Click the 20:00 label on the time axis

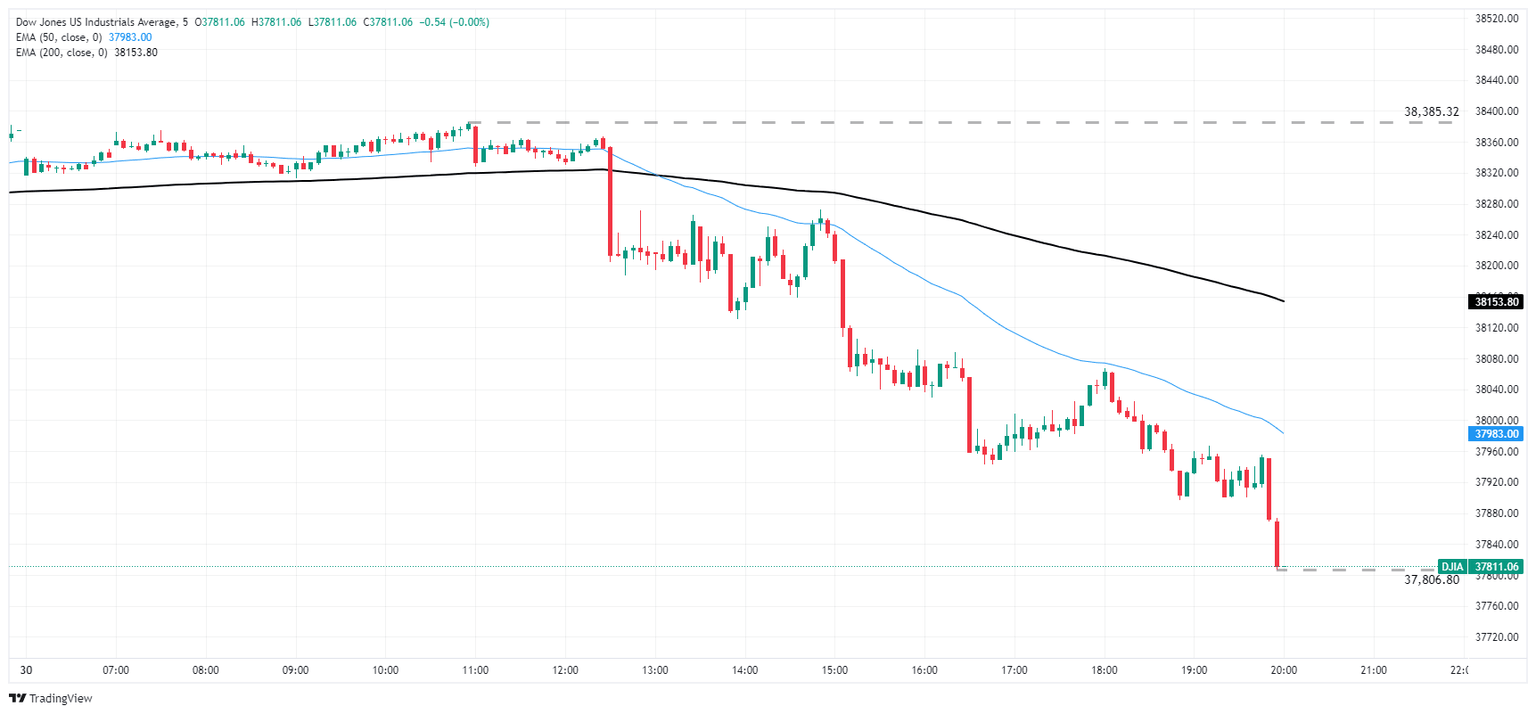click(1284, 670)
